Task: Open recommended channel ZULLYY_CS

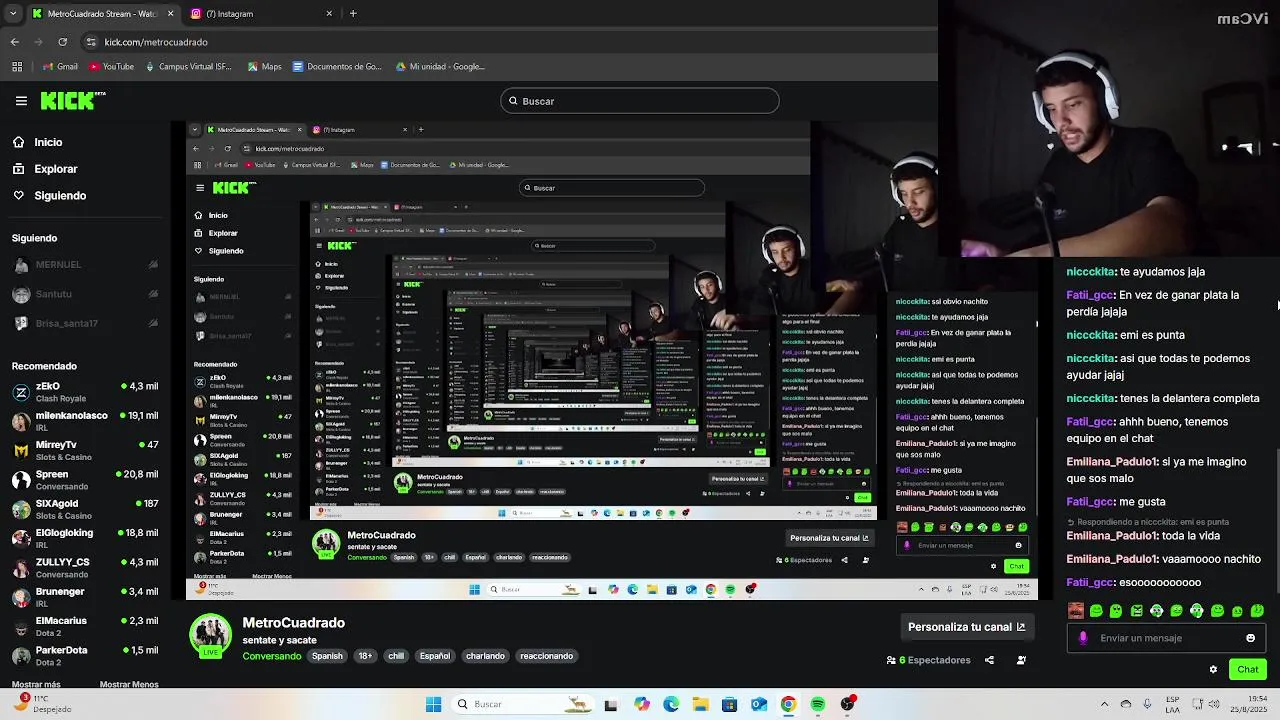Action: tap(85, 567)
